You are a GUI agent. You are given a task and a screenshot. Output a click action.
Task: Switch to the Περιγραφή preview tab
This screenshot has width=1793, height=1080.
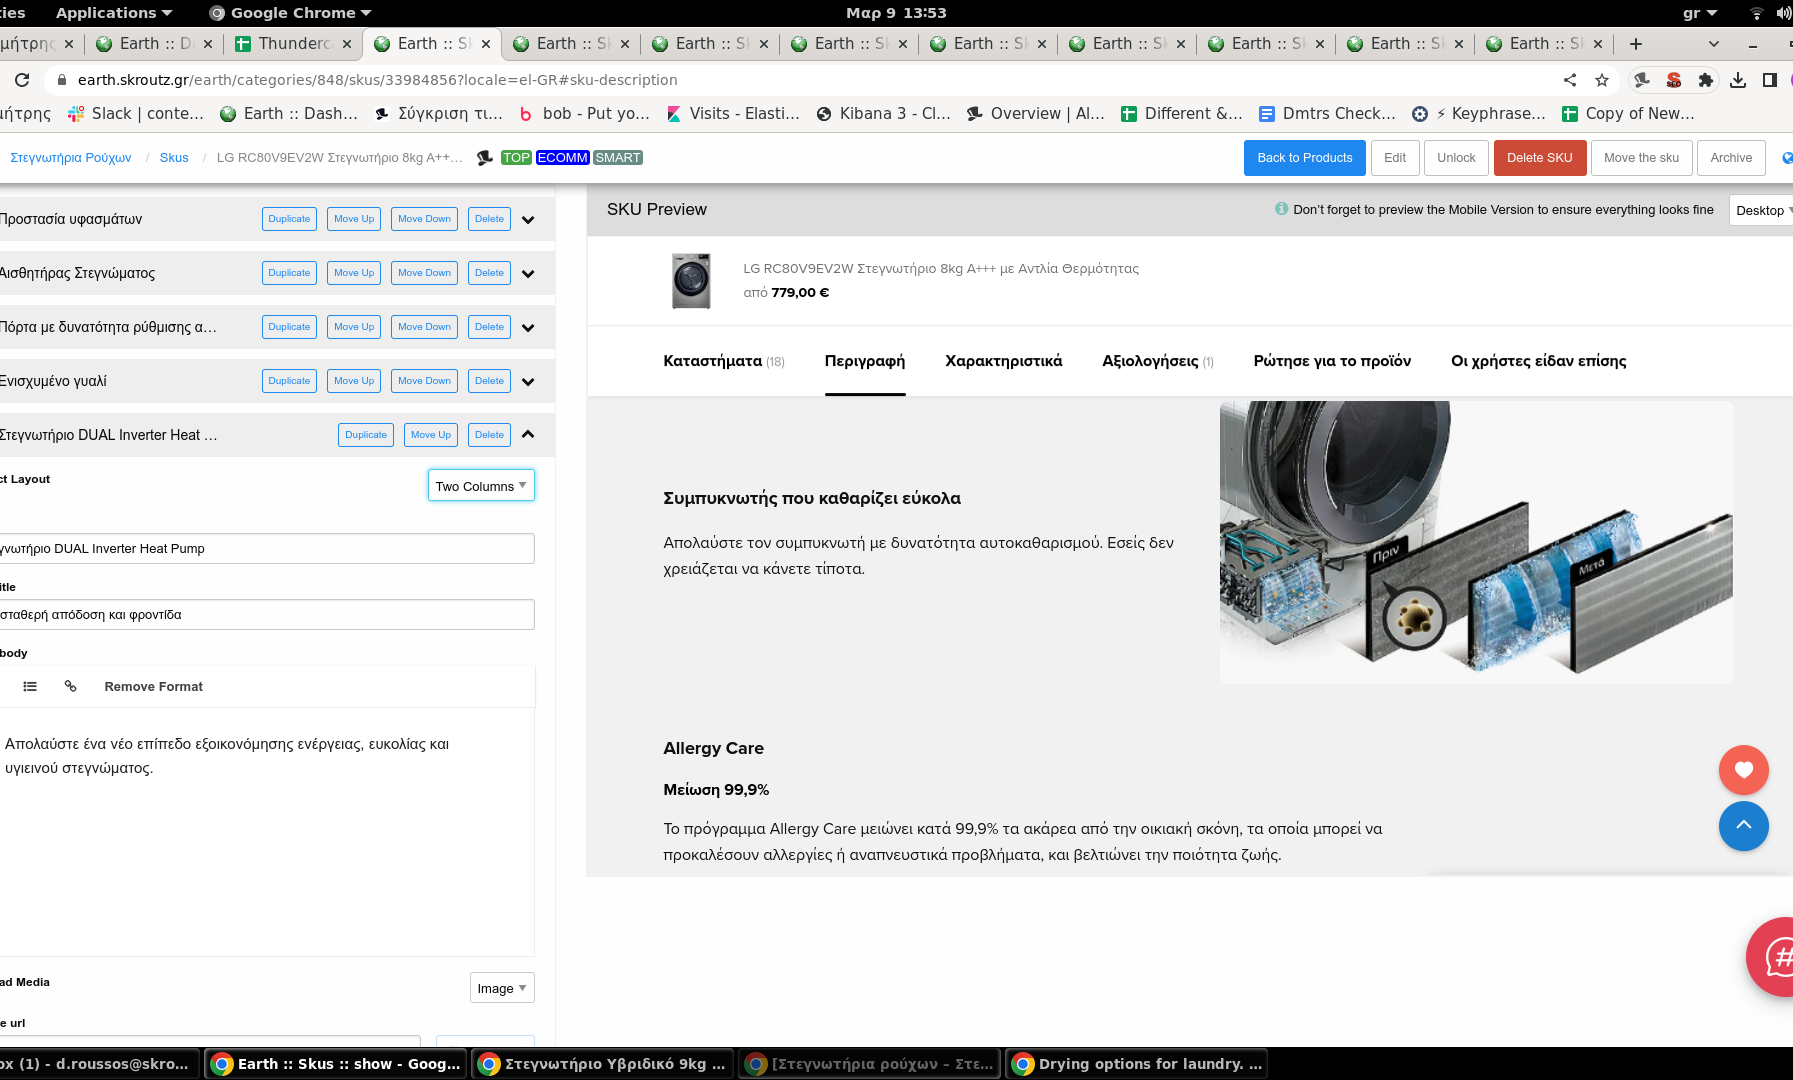865,361
